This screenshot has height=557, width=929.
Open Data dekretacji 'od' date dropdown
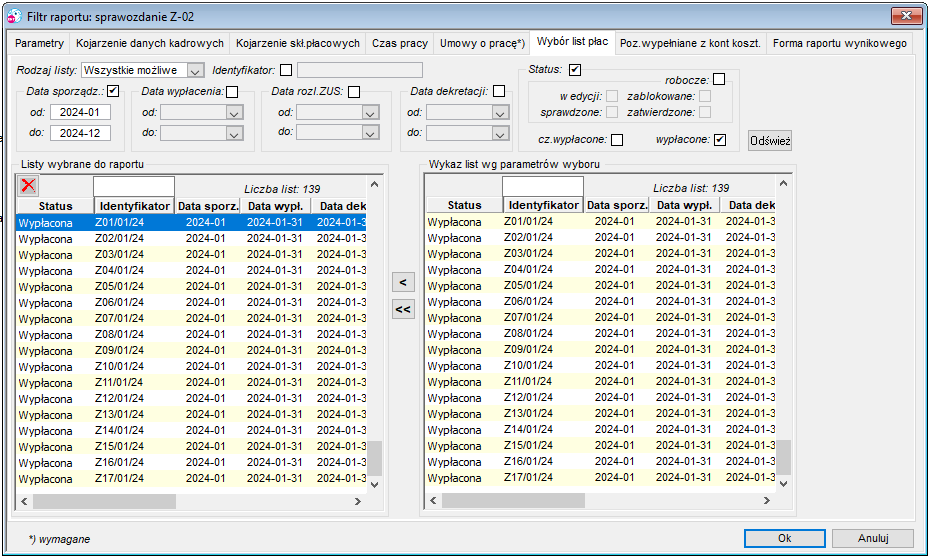500,113
